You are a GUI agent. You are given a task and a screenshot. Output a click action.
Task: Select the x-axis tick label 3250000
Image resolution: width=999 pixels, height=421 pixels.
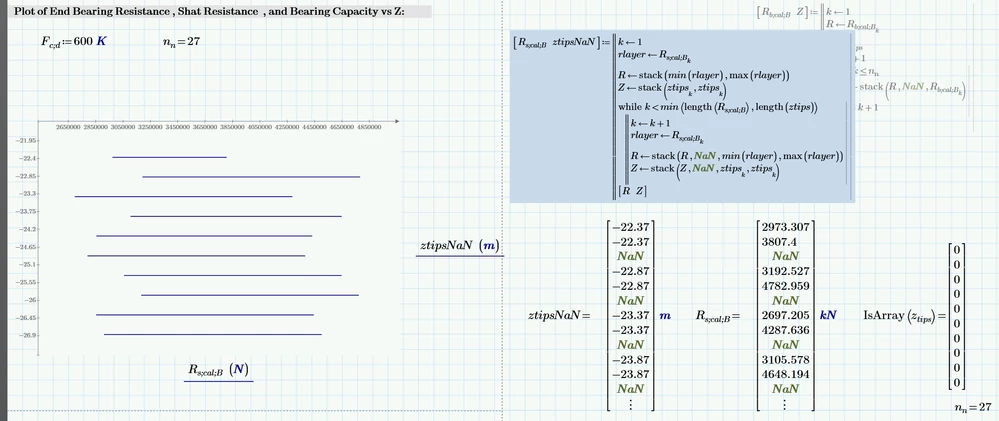(x=150, y=127)
